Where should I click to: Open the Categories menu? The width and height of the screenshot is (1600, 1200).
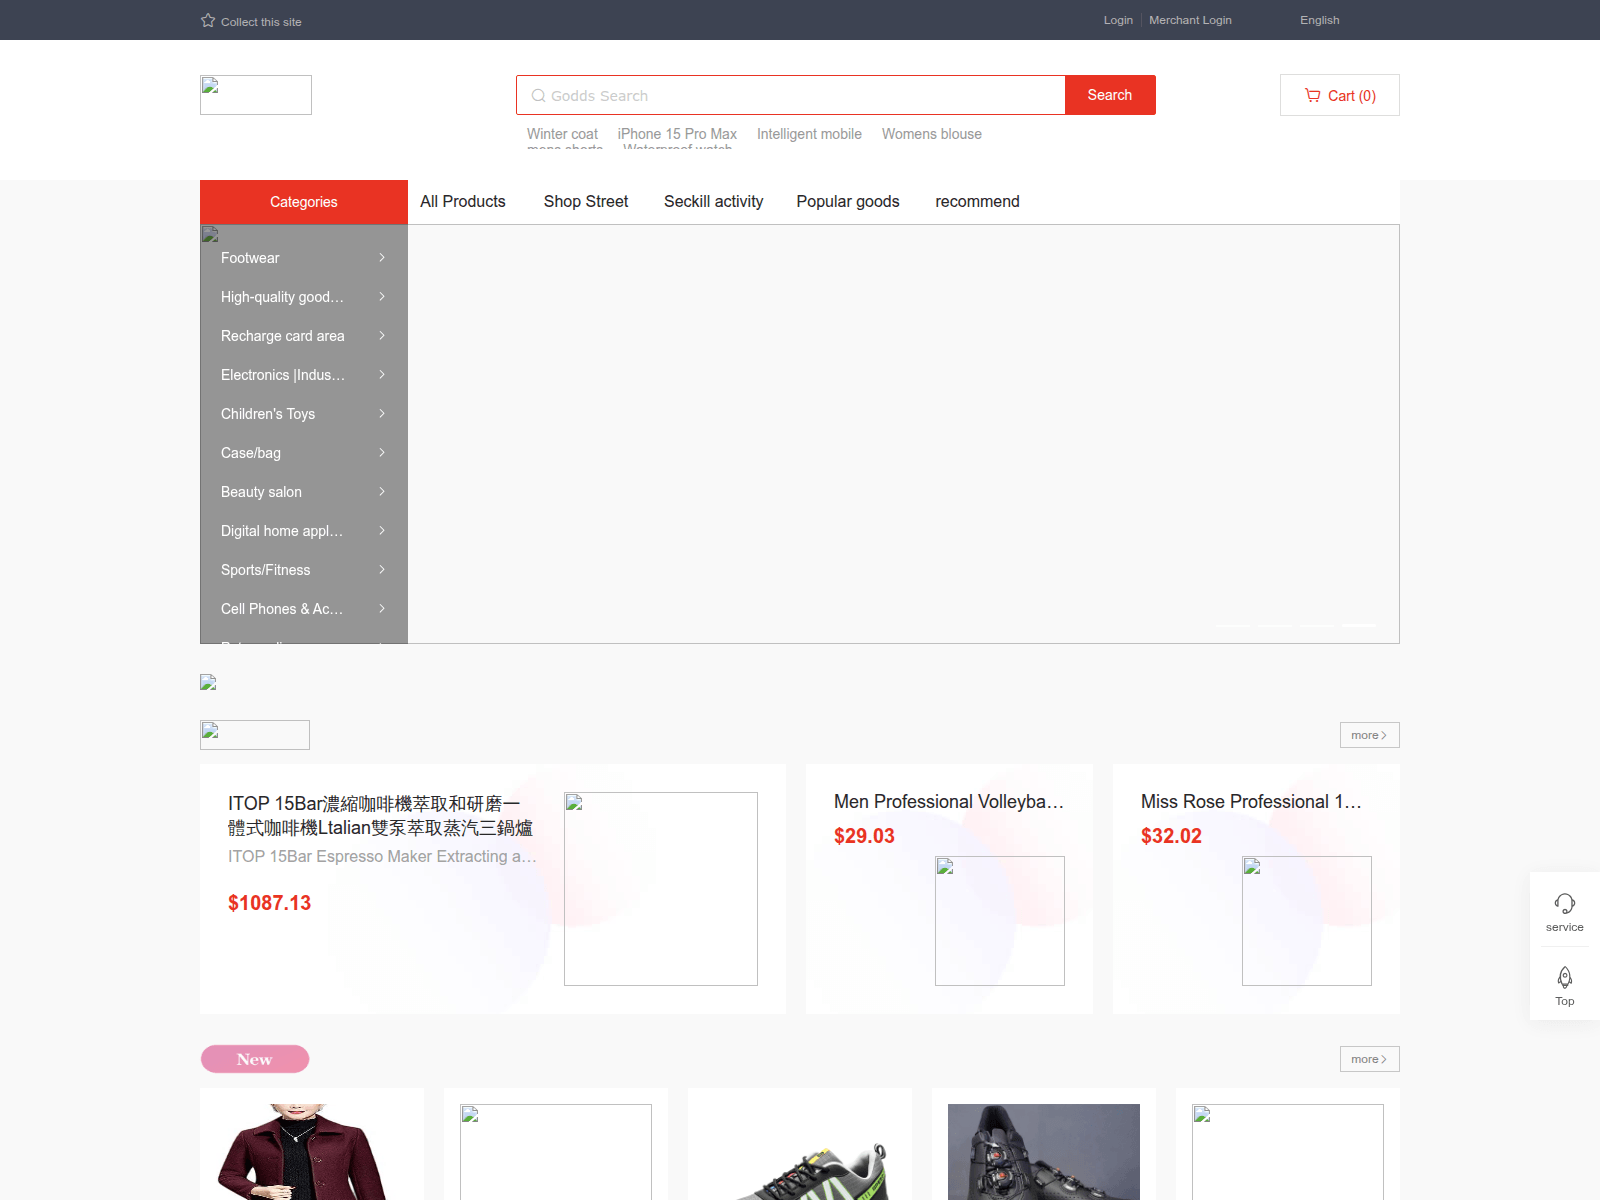(303, 201)
